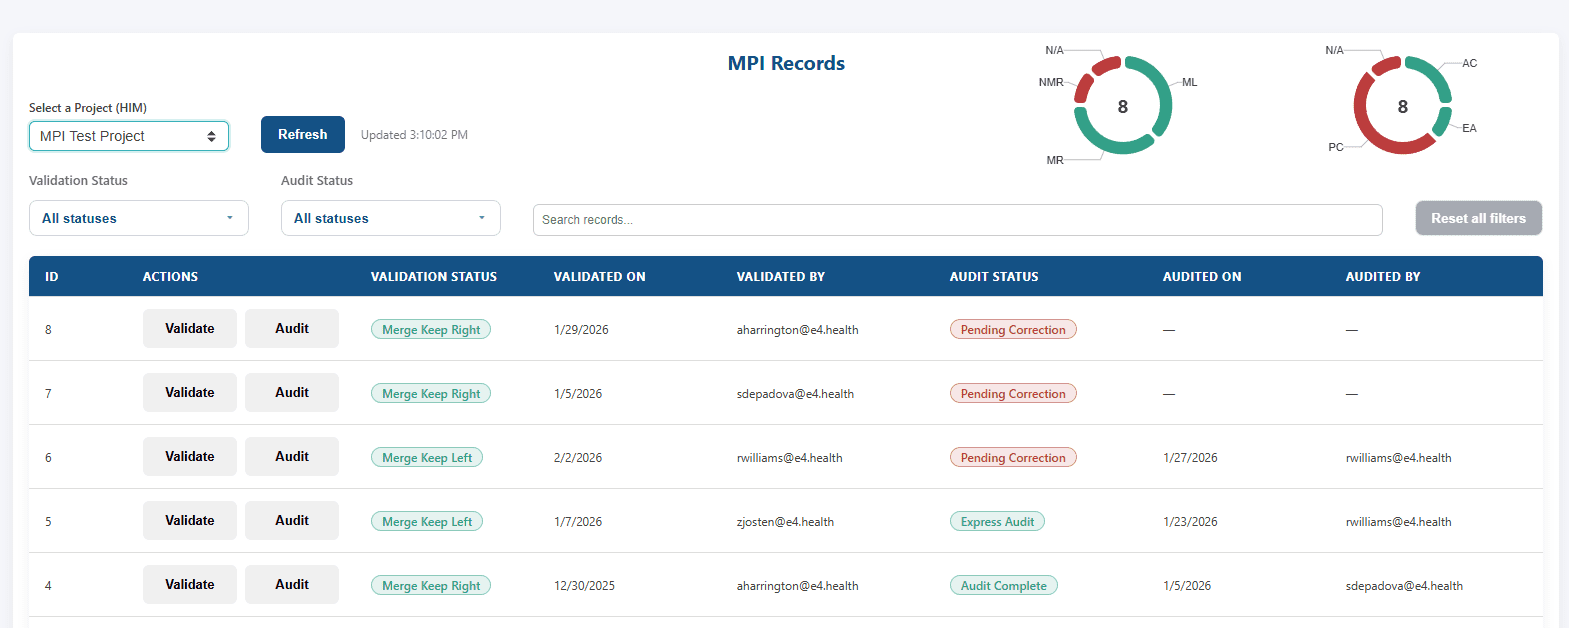This screenshot has height=628, width=1569.
Task: Click the audited date 1/23/2026
Action: coord(1190,522)
